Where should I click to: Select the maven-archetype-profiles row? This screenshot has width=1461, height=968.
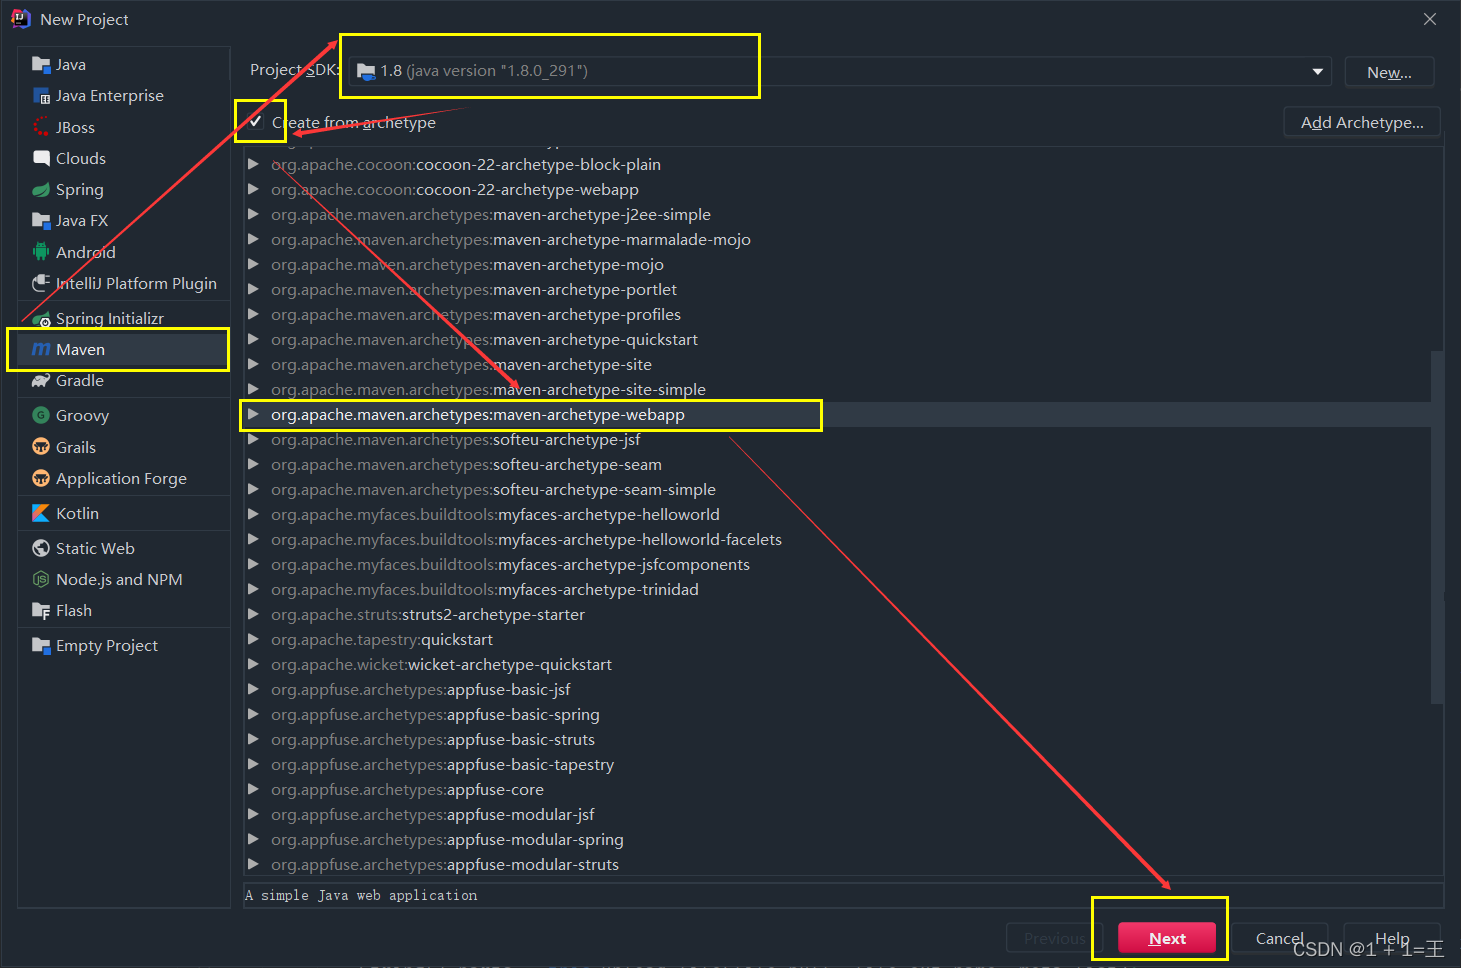click(x=837, y=314)
